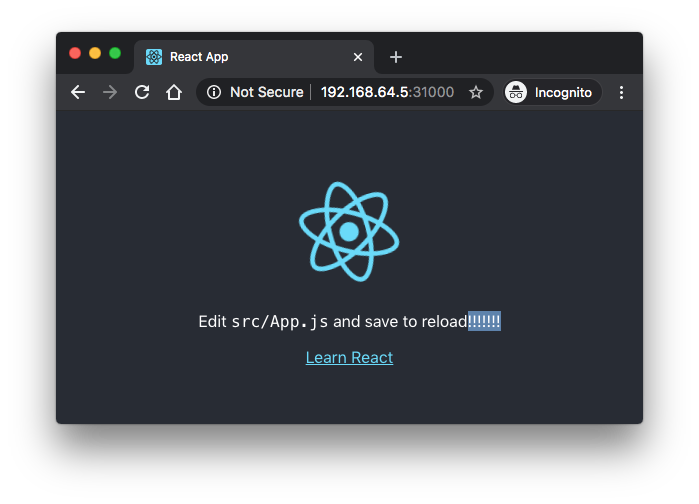Image resolution: width=699 pixels, height=504 pixels.
Task: Click the Incognito button text
Action: (563, 93)
